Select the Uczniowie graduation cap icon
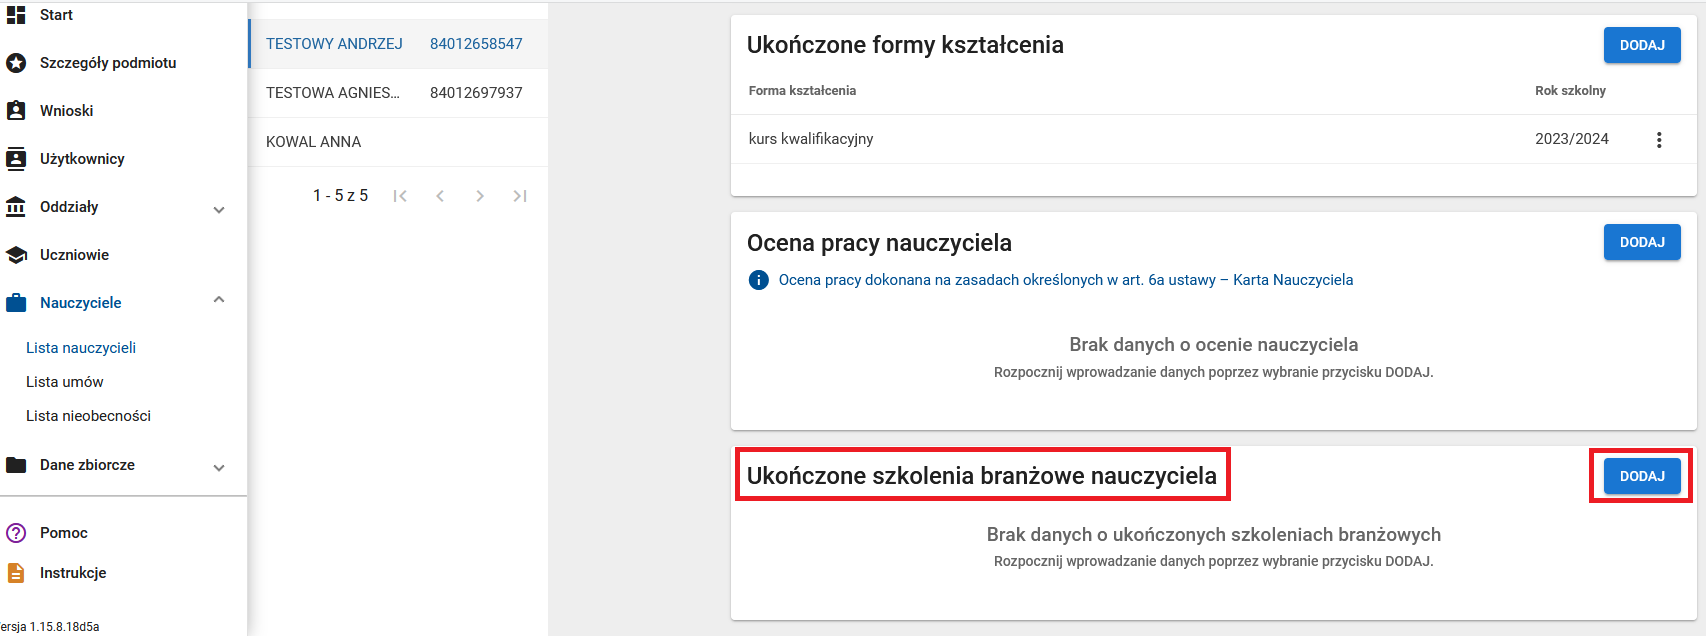Screen dimensions: 1706x640 coord(18,254)
